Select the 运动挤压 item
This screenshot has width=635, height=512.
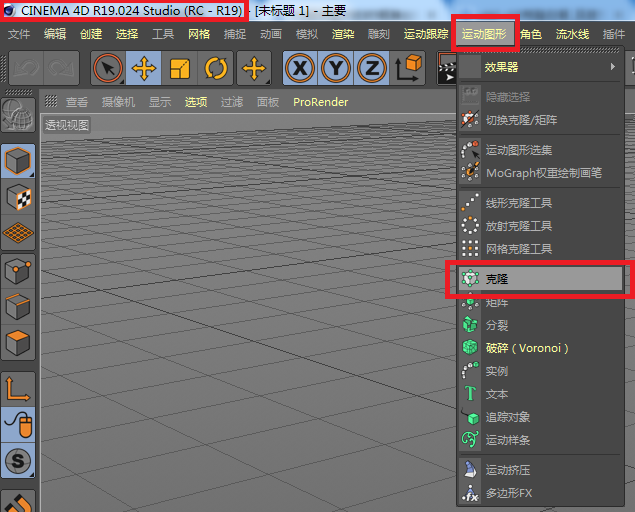(540, 470)
